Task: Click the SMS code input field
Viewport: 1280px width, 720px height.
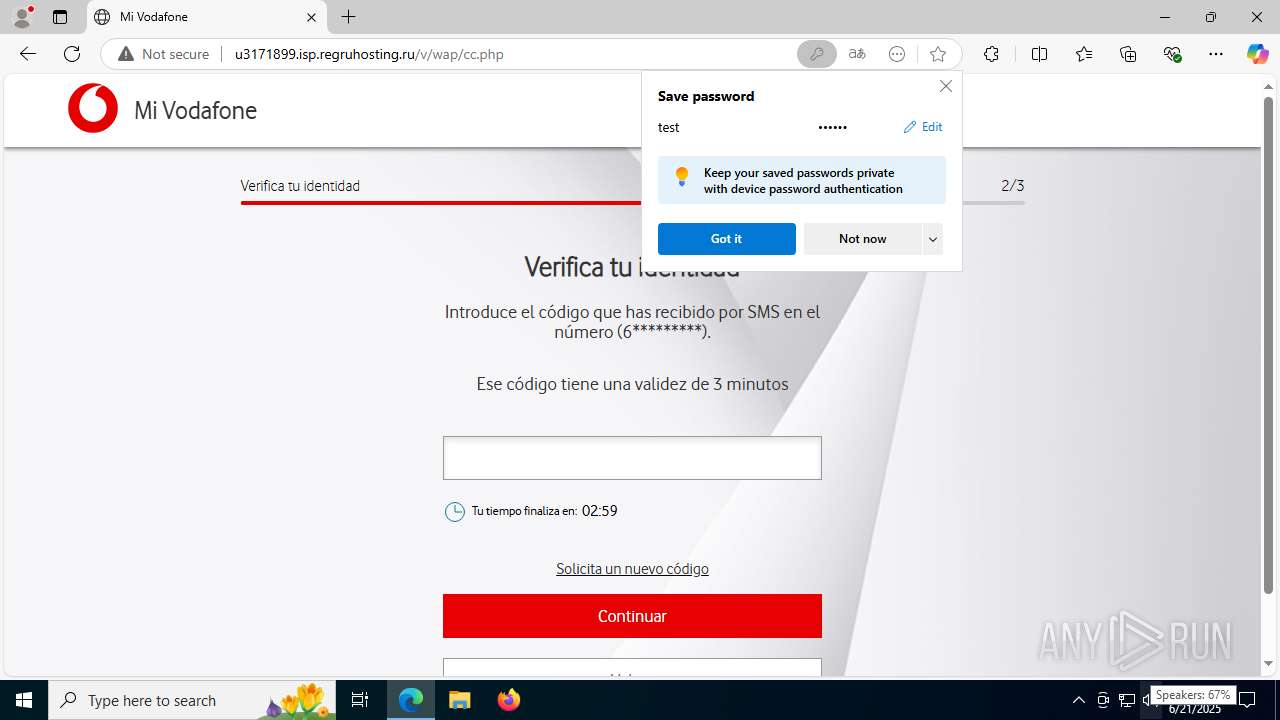Action: (x=632, y=458)
